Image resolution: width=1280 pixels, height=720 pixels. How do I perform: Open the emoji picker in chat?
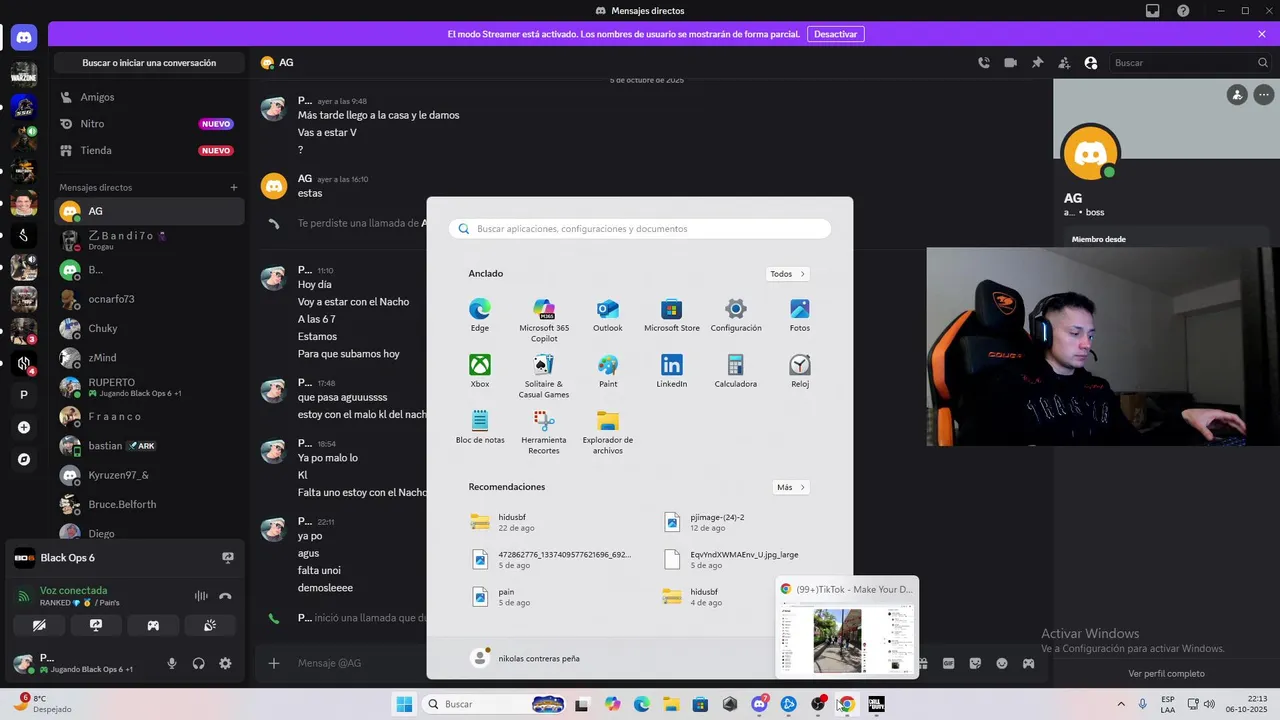(x=1002, y=663)
